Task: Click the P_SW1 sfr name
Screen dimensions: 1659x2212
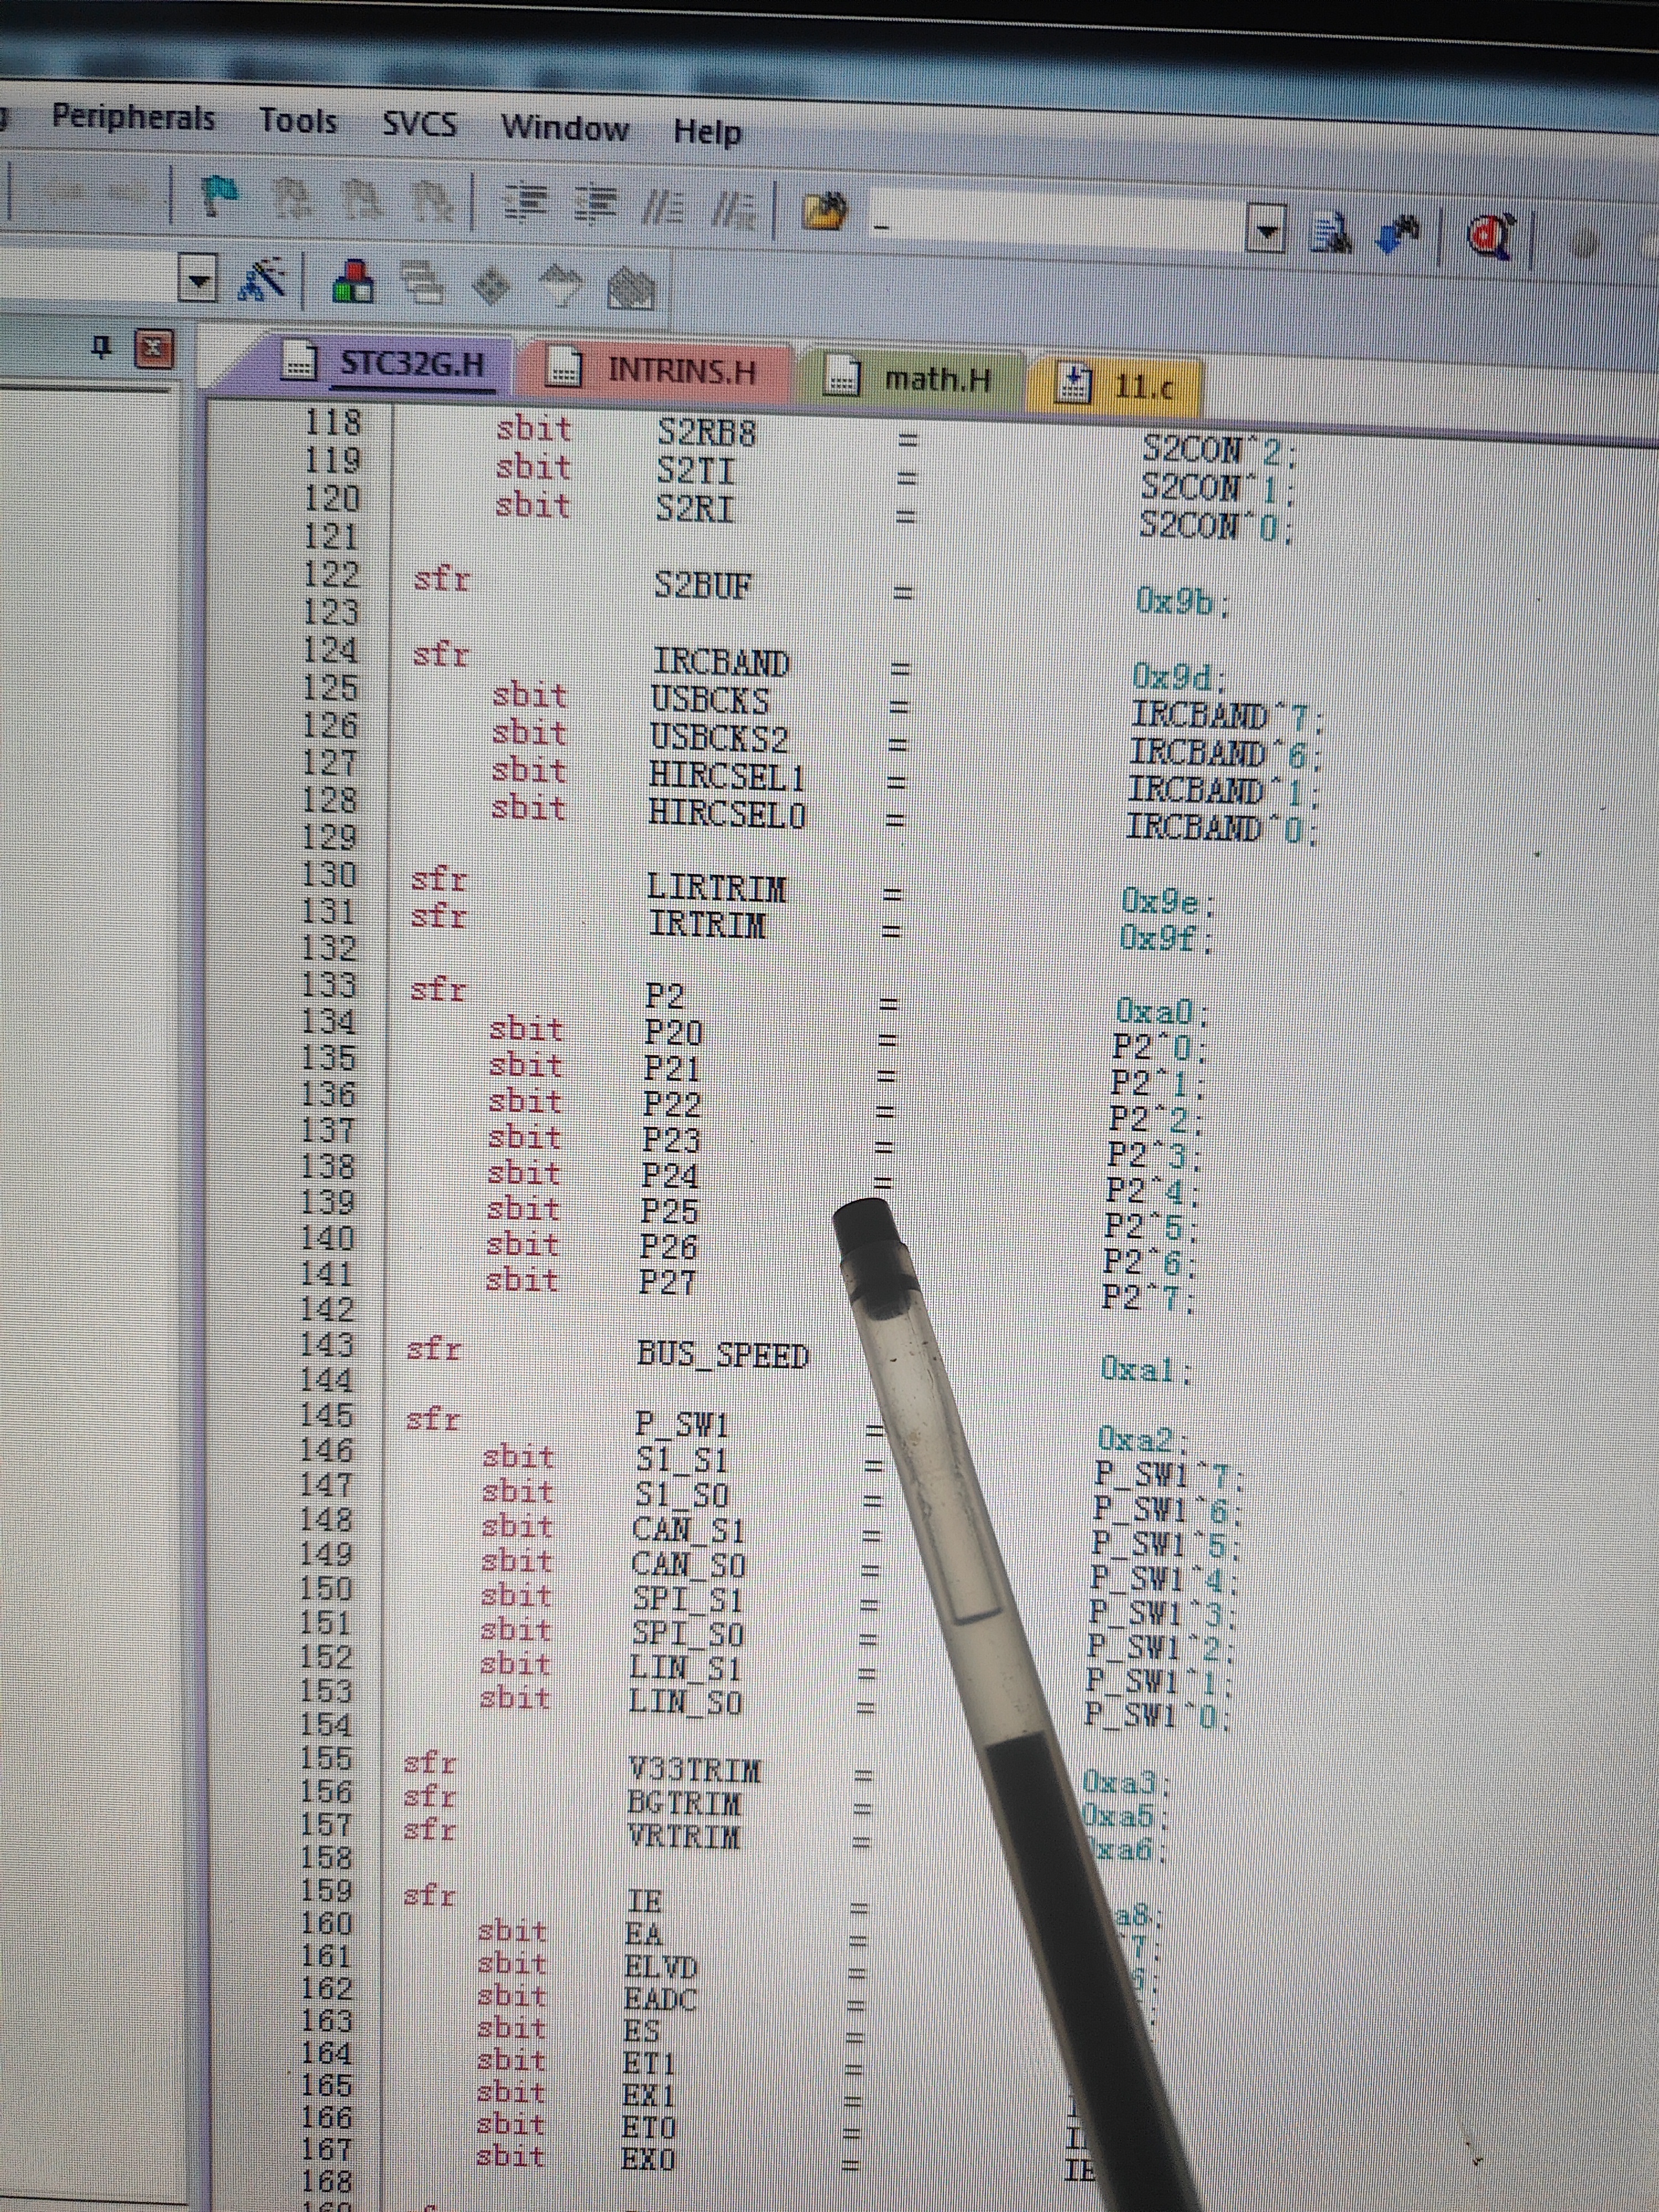Action: 682,1424
